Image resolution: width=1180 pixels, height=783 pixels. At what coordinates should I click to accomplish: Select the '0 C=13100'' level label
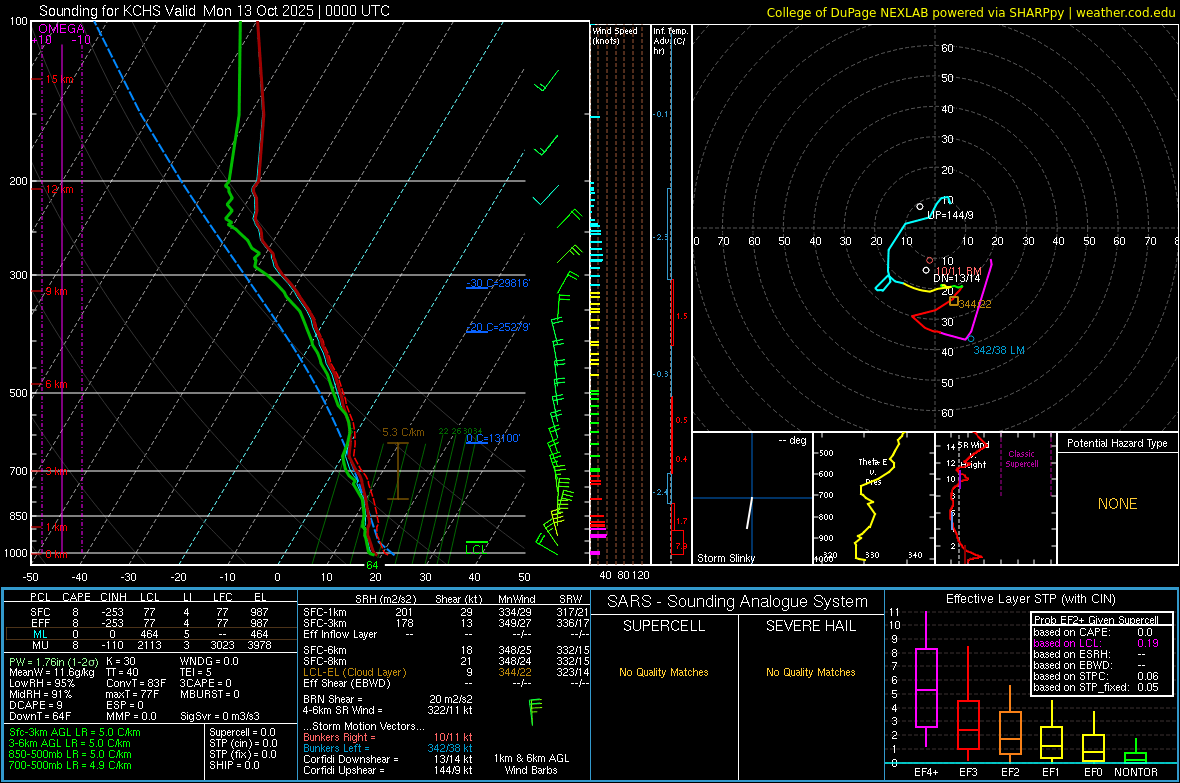[x=493, y=438]
